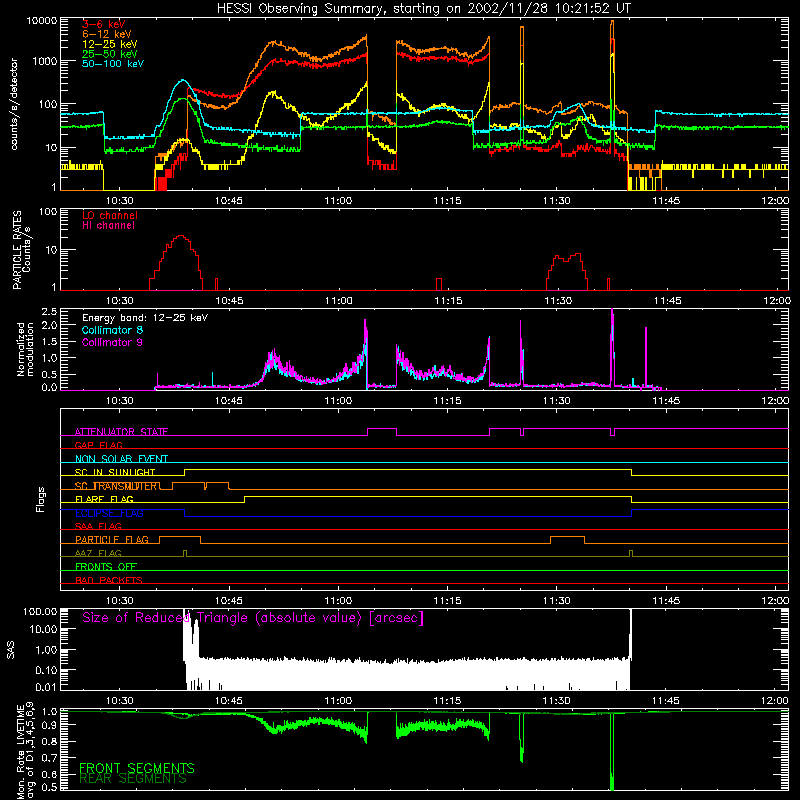800x800 pixels.
Task: Select the LO channel legend label
Action: (x=110, y=215)
